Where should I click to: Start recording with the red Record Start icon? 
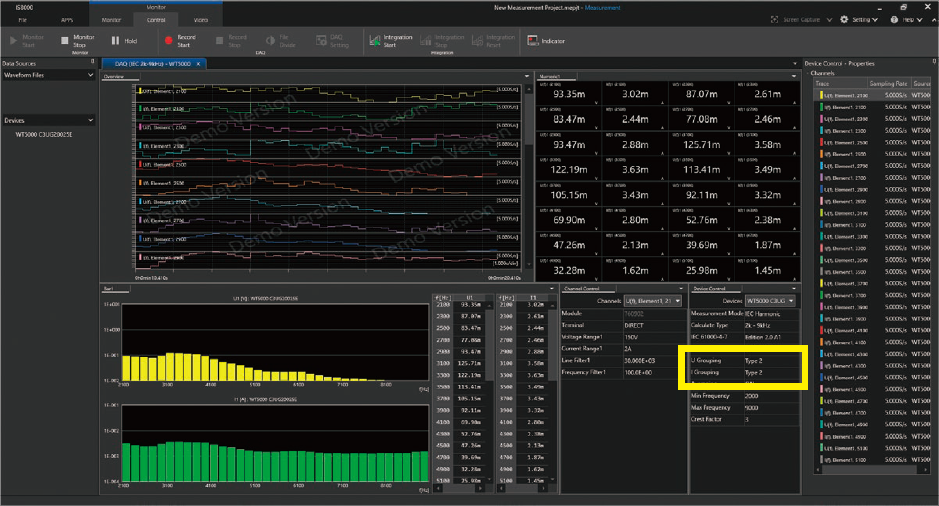point(169,41)
